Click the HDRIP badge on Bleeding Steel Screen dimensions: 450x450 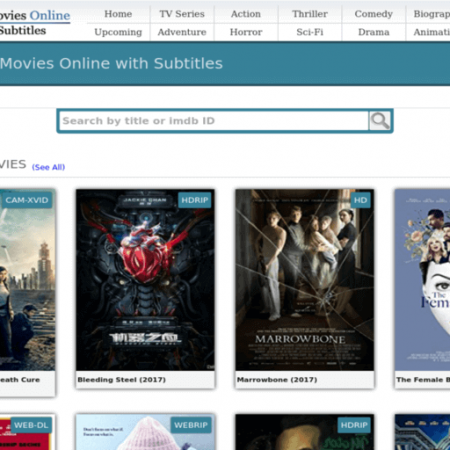coord(195,200)
